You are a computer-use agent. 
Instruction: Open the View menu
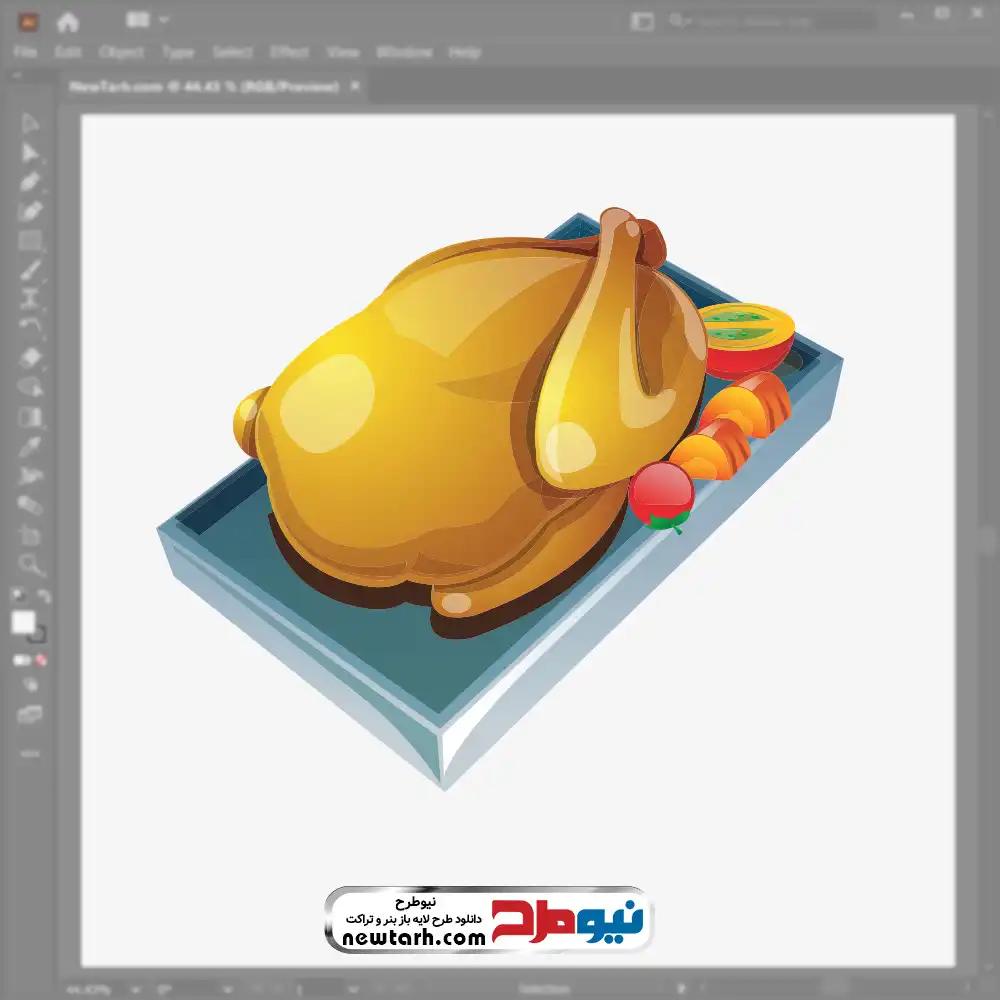tap(343, 52)
